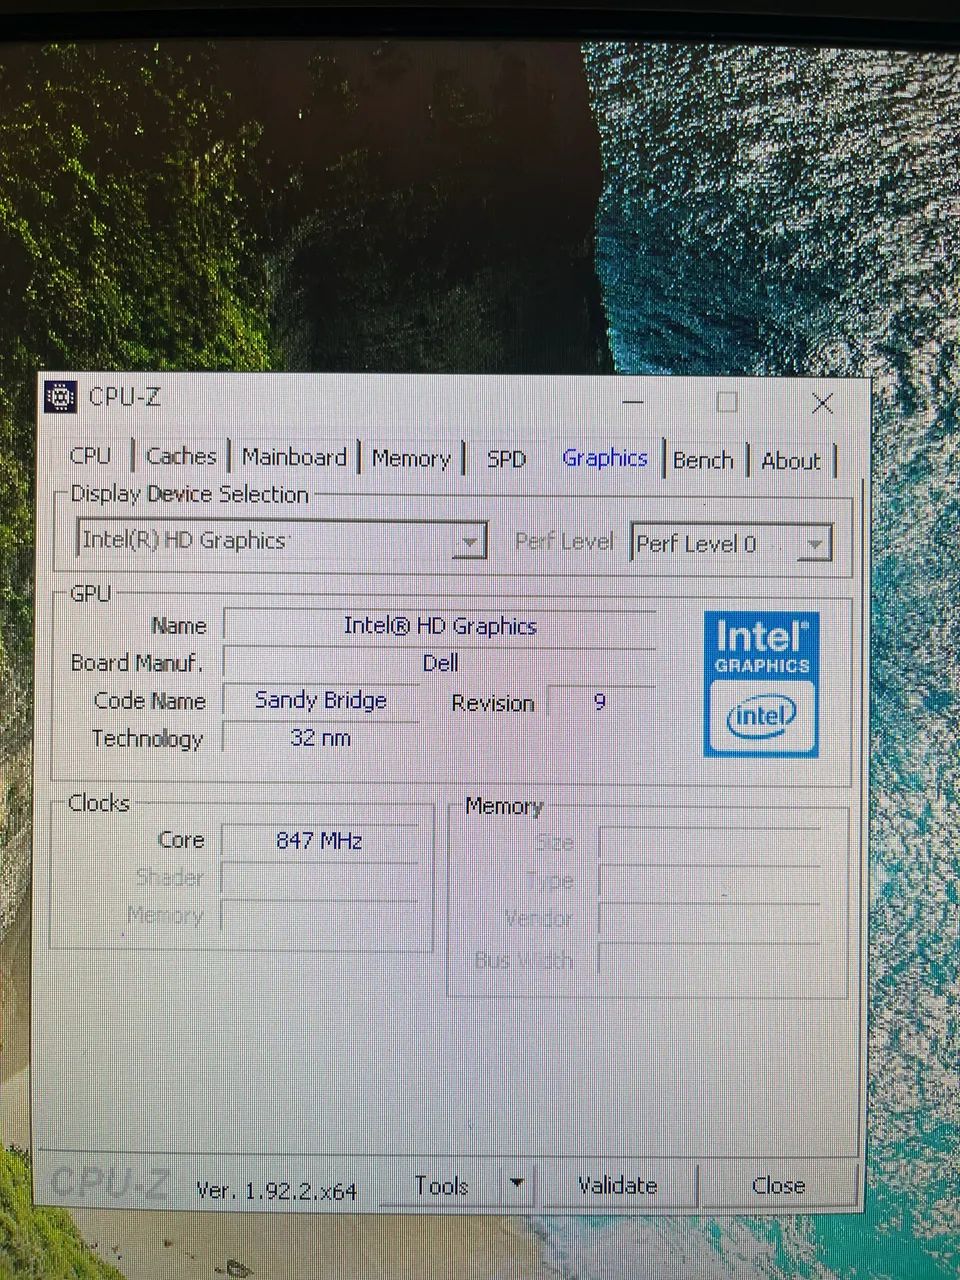
Task: Click the Clocks Memory empty field
Action: point(319,917)
